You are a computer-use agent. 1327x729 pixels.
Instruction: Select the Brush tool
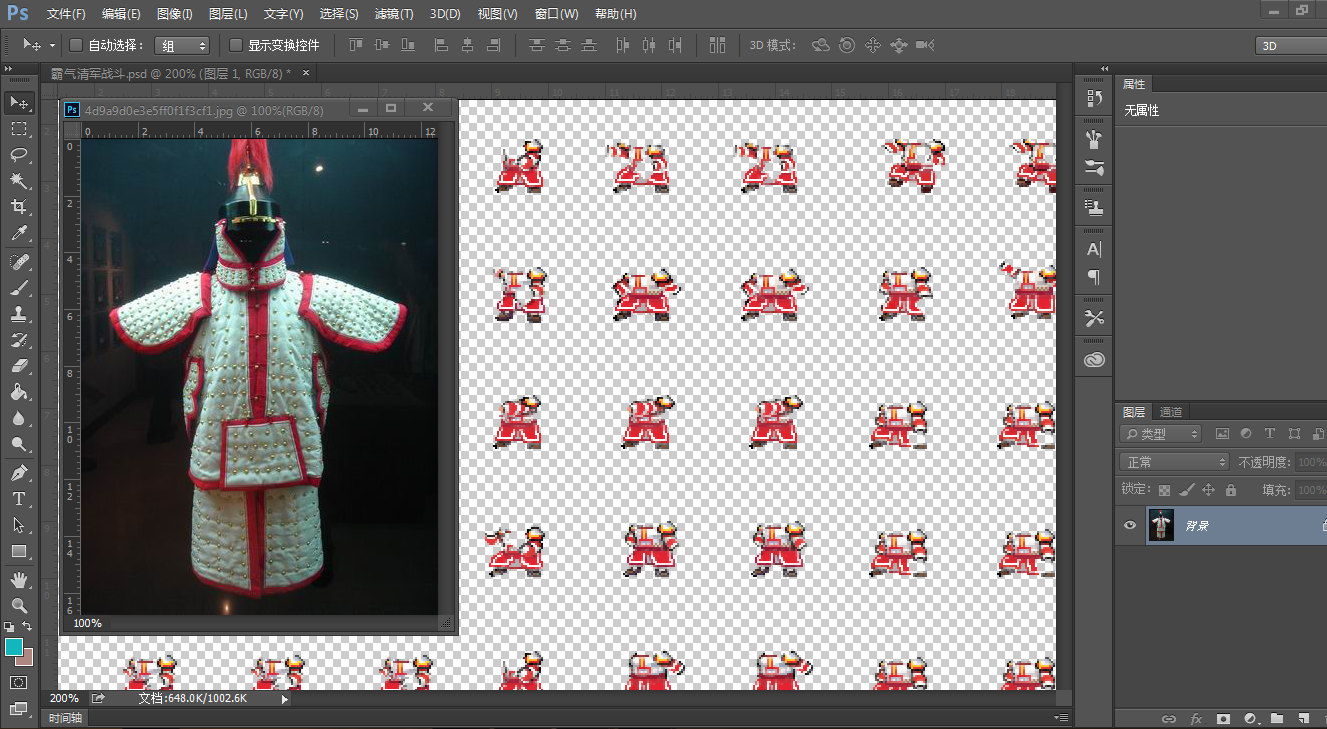click(19, 288)
